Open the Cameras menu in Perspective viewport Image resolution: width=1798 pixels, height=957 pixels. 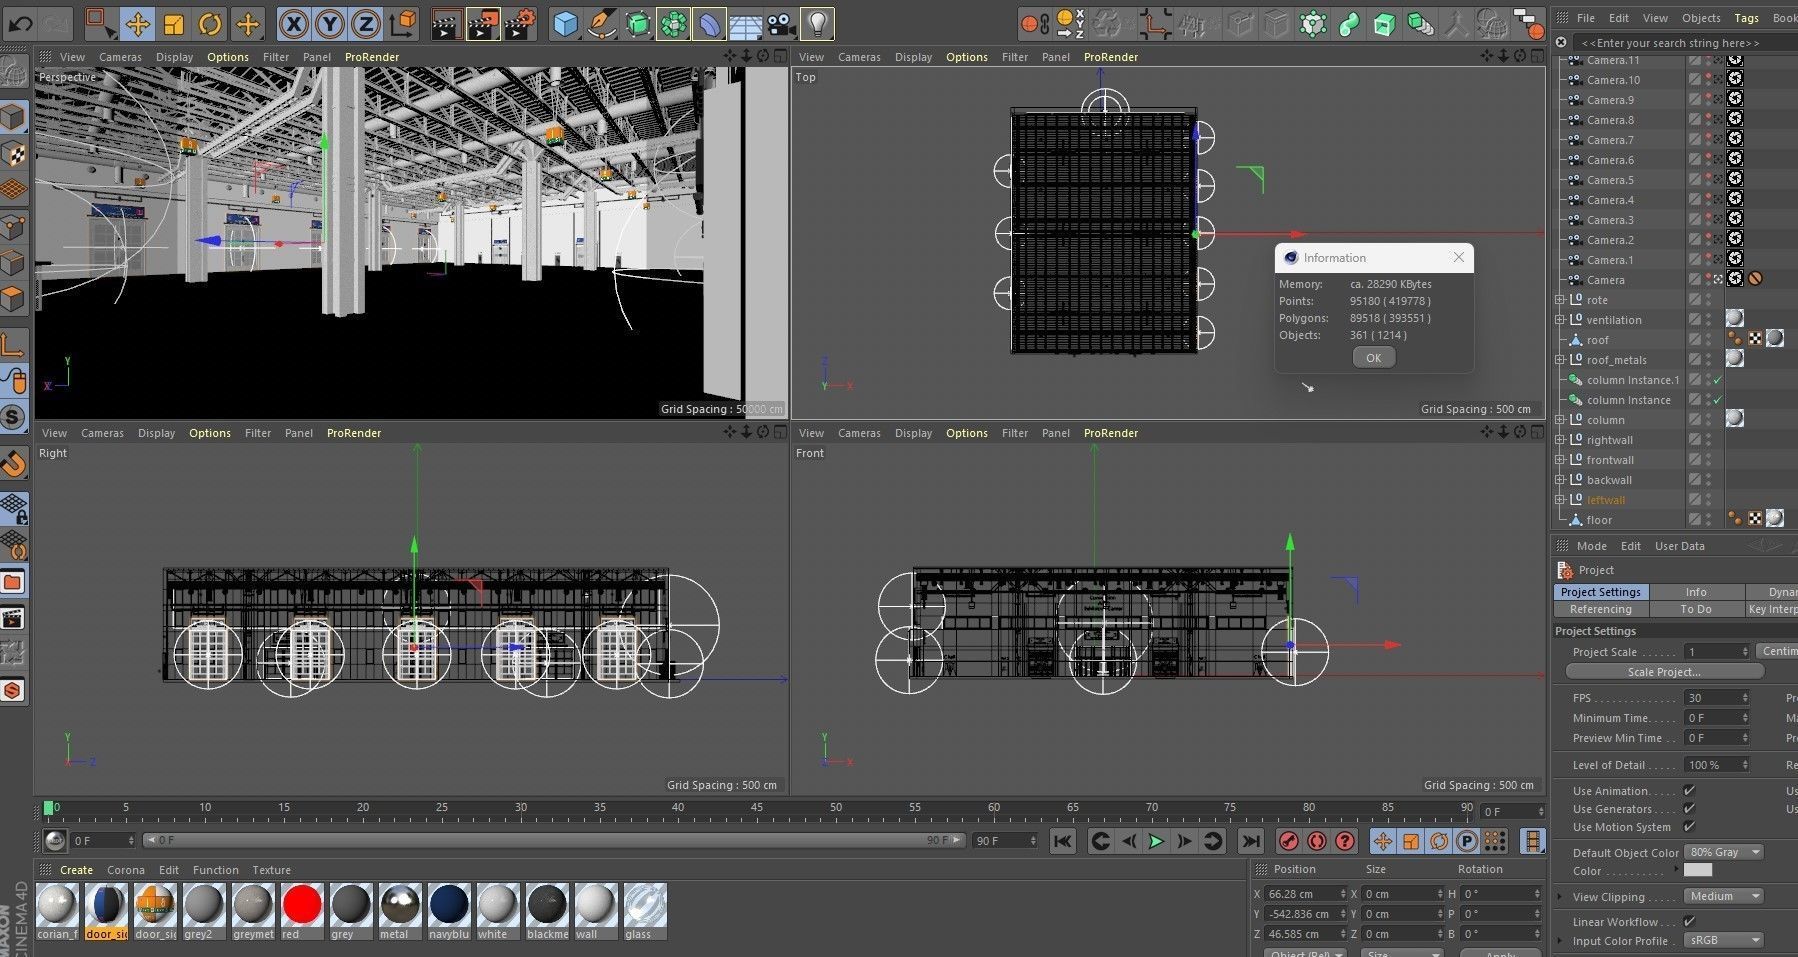120,57
